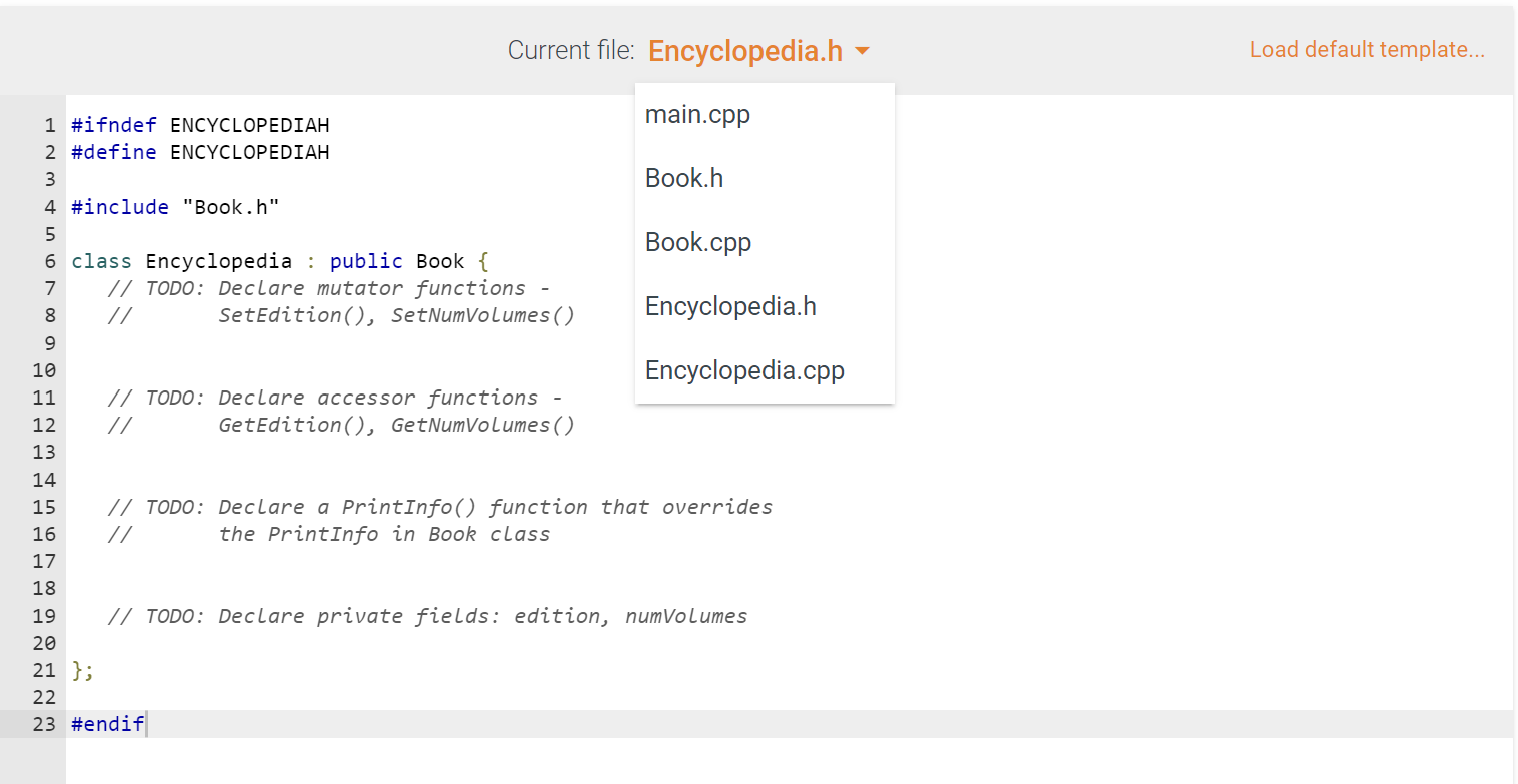Screen dimensions: 1518x784
Task: Click line number 10 in the gutter
Action: click(x=44, y=370)
